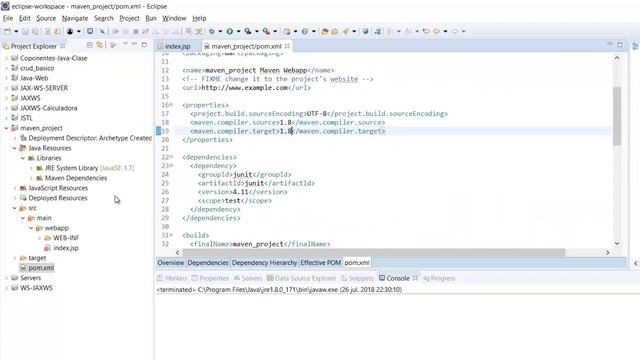This screenshot has height=360, width=640.
Task: Collapse the Java Resources node
Action: click(15, 148)
